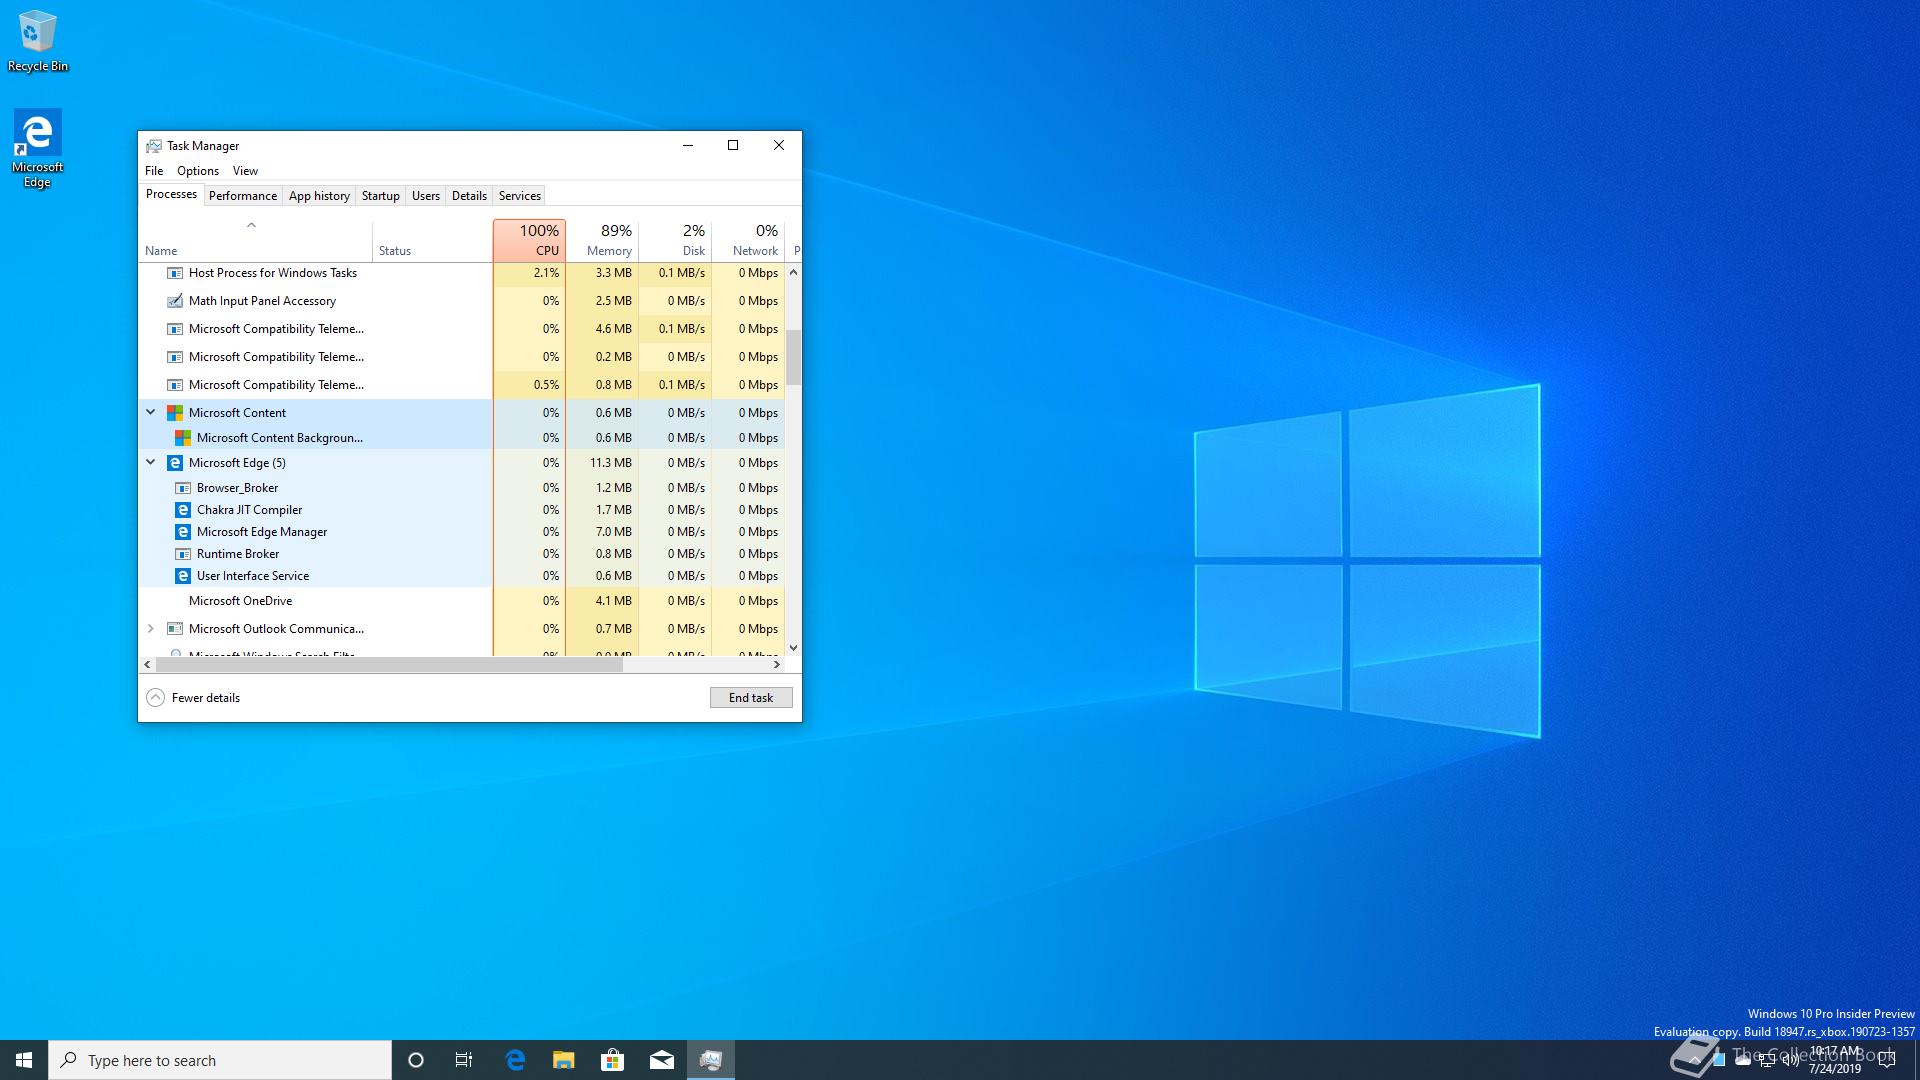Screen dimensions: 1920x1080
Task: Open Microsoft Store from the taskbar
Action: [613, 1060]
